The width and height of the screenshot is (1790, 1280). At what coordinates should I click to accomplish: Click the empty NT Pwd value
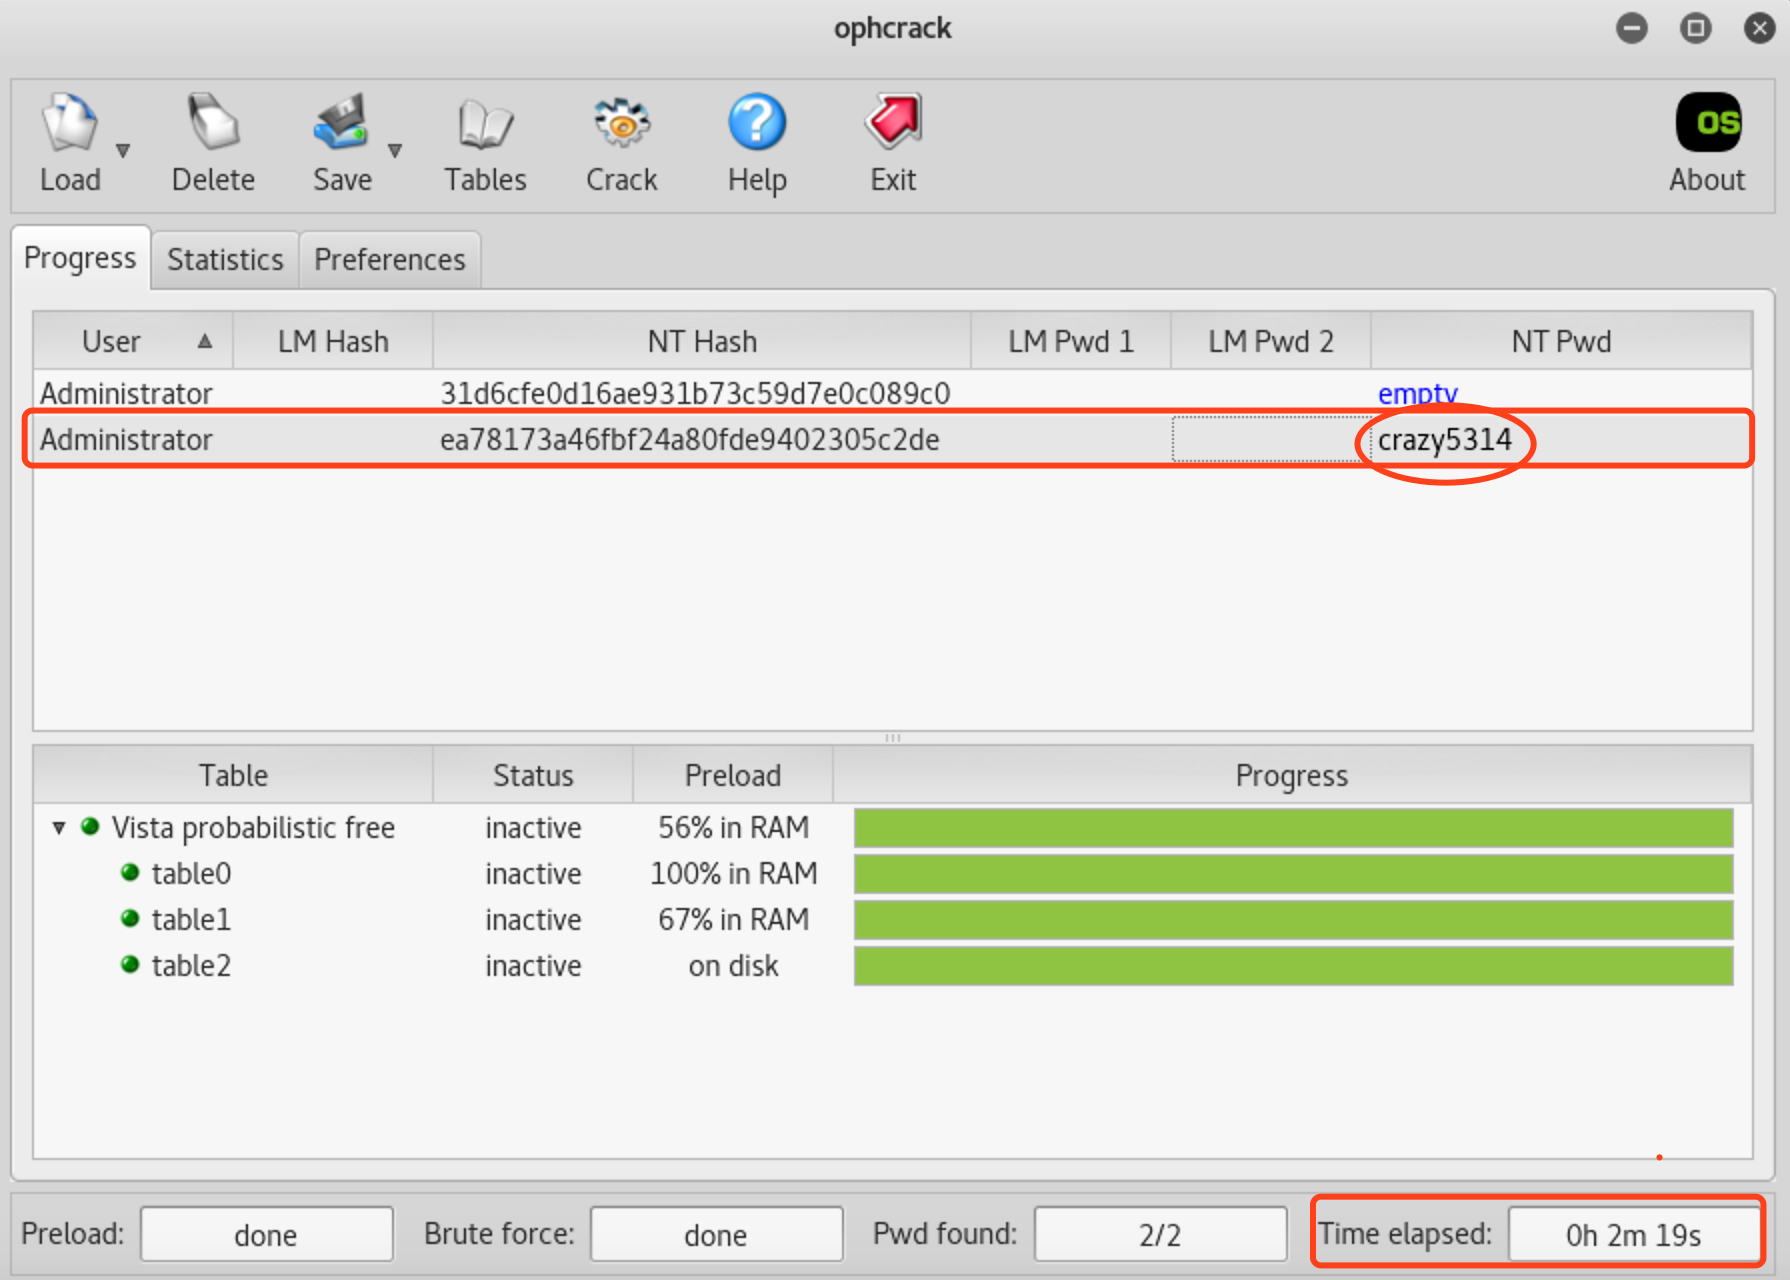click(1417, 394)
